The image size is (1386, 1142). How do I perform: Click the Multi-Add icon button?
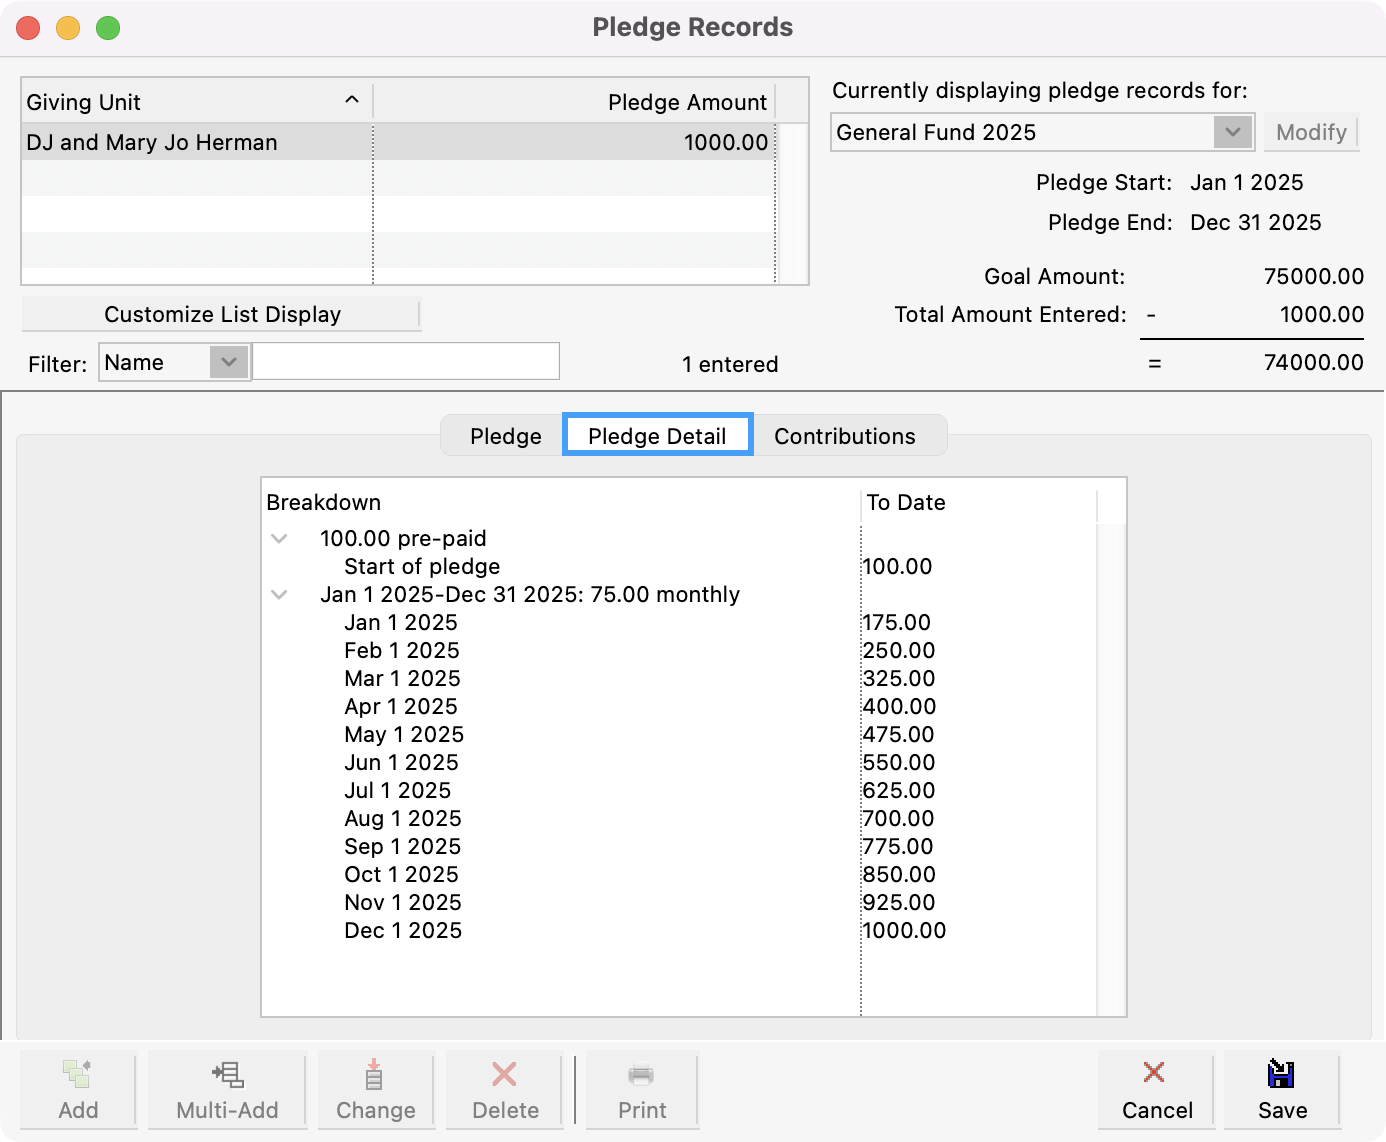point(227,1074)
